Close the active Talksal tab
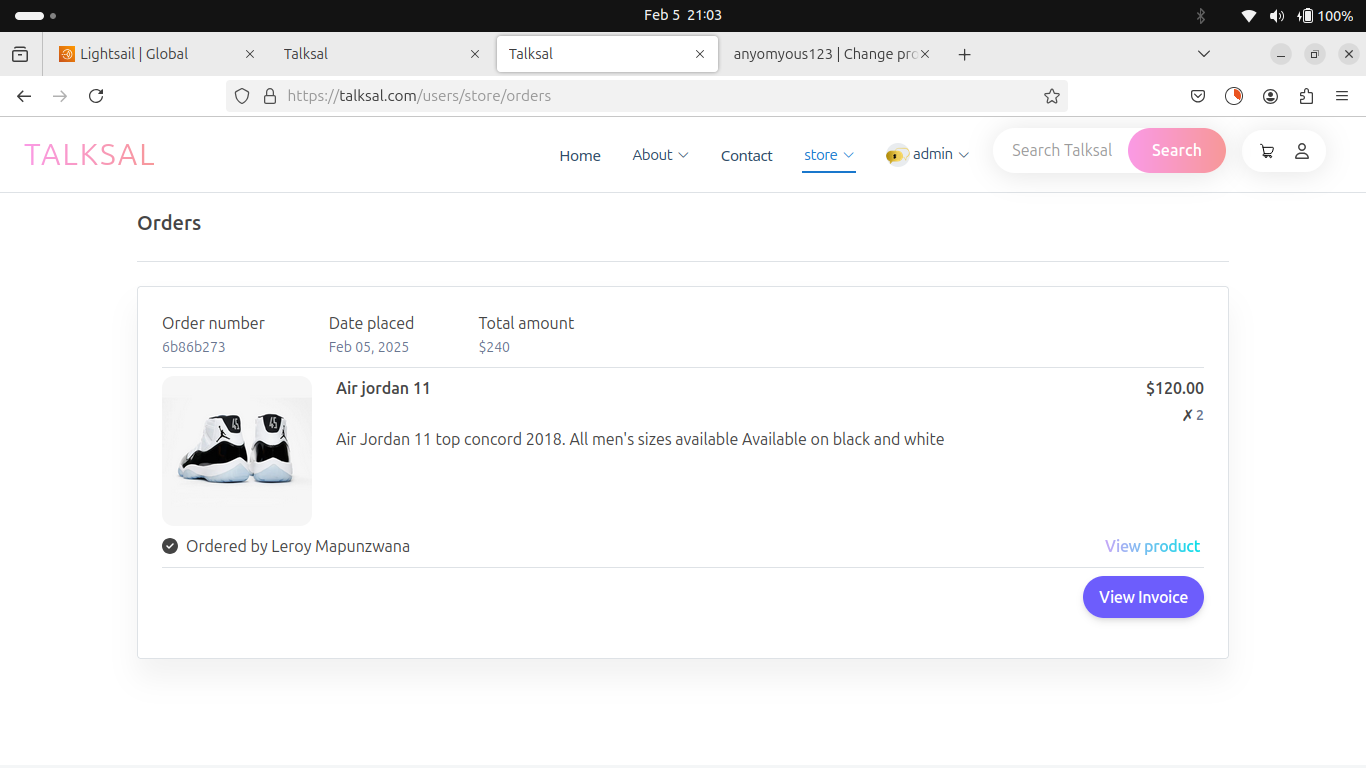 (x=700, y=54)
